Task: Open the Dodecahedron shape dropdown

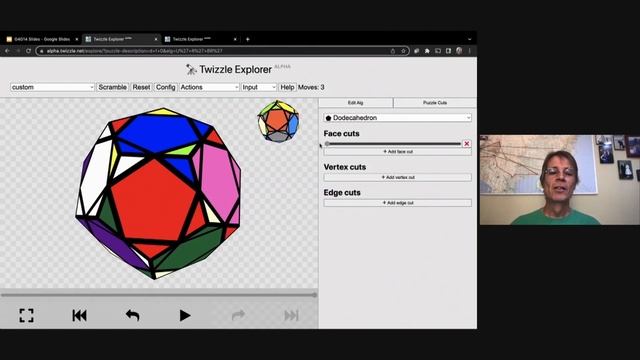Action: tap(398, 118)
